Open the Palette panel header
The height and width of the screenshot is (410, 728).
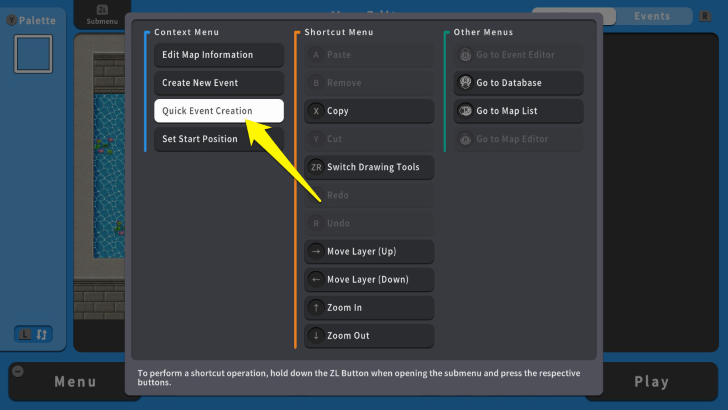pyautogui.click(x=31, y=20)
